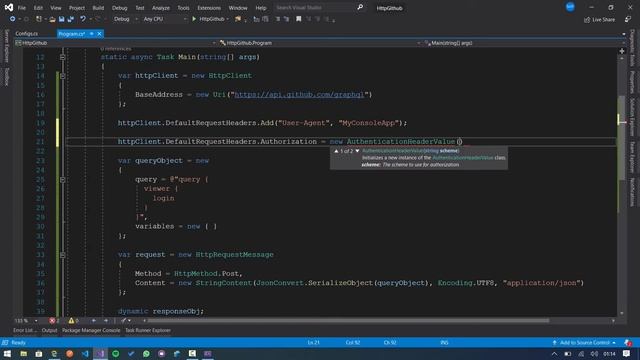The image size is (640, 360).
Task: Open the Toolbox side tab
Action: click(6, 77)
